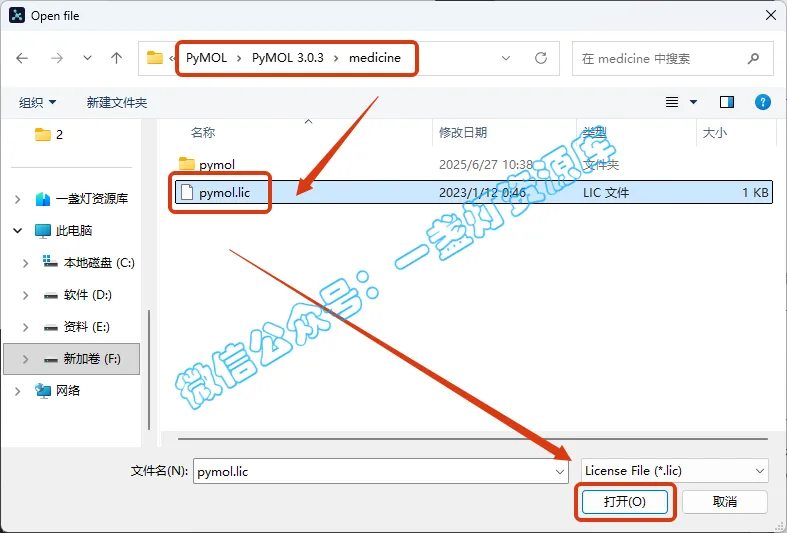Screen dimensions: 787x533
Task: Select medicine breadcrumb segment
Action: tap(375, 58)
